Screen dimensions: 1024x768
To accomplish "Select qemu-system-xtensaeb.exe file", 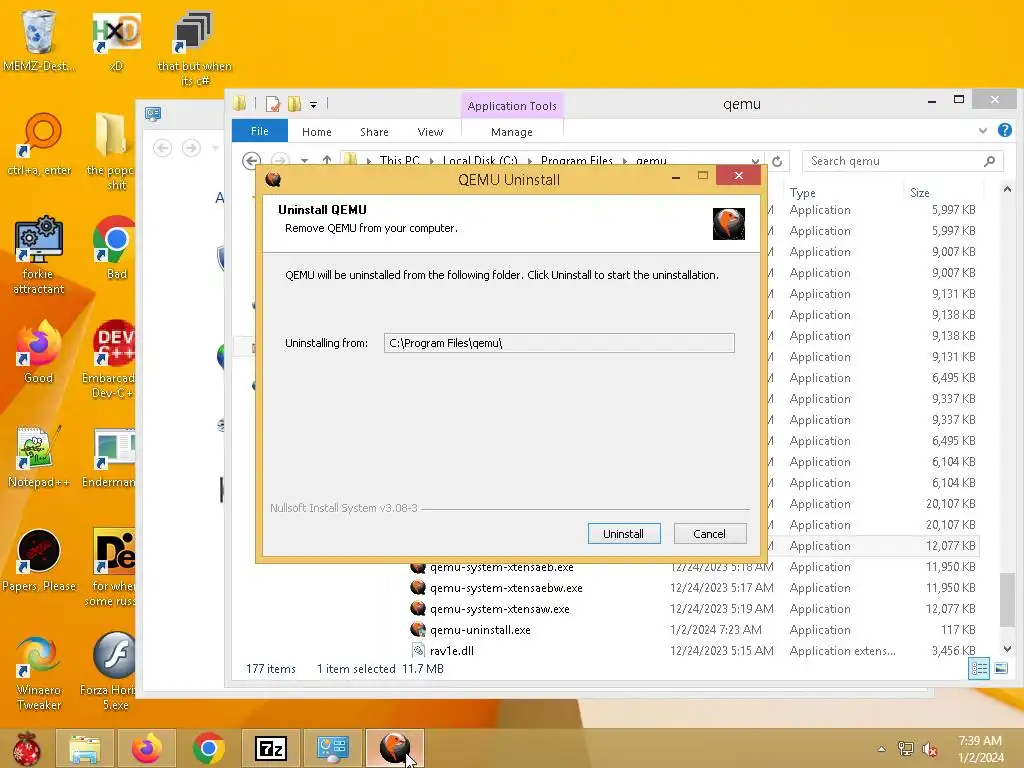I will (x=502, y=567).
